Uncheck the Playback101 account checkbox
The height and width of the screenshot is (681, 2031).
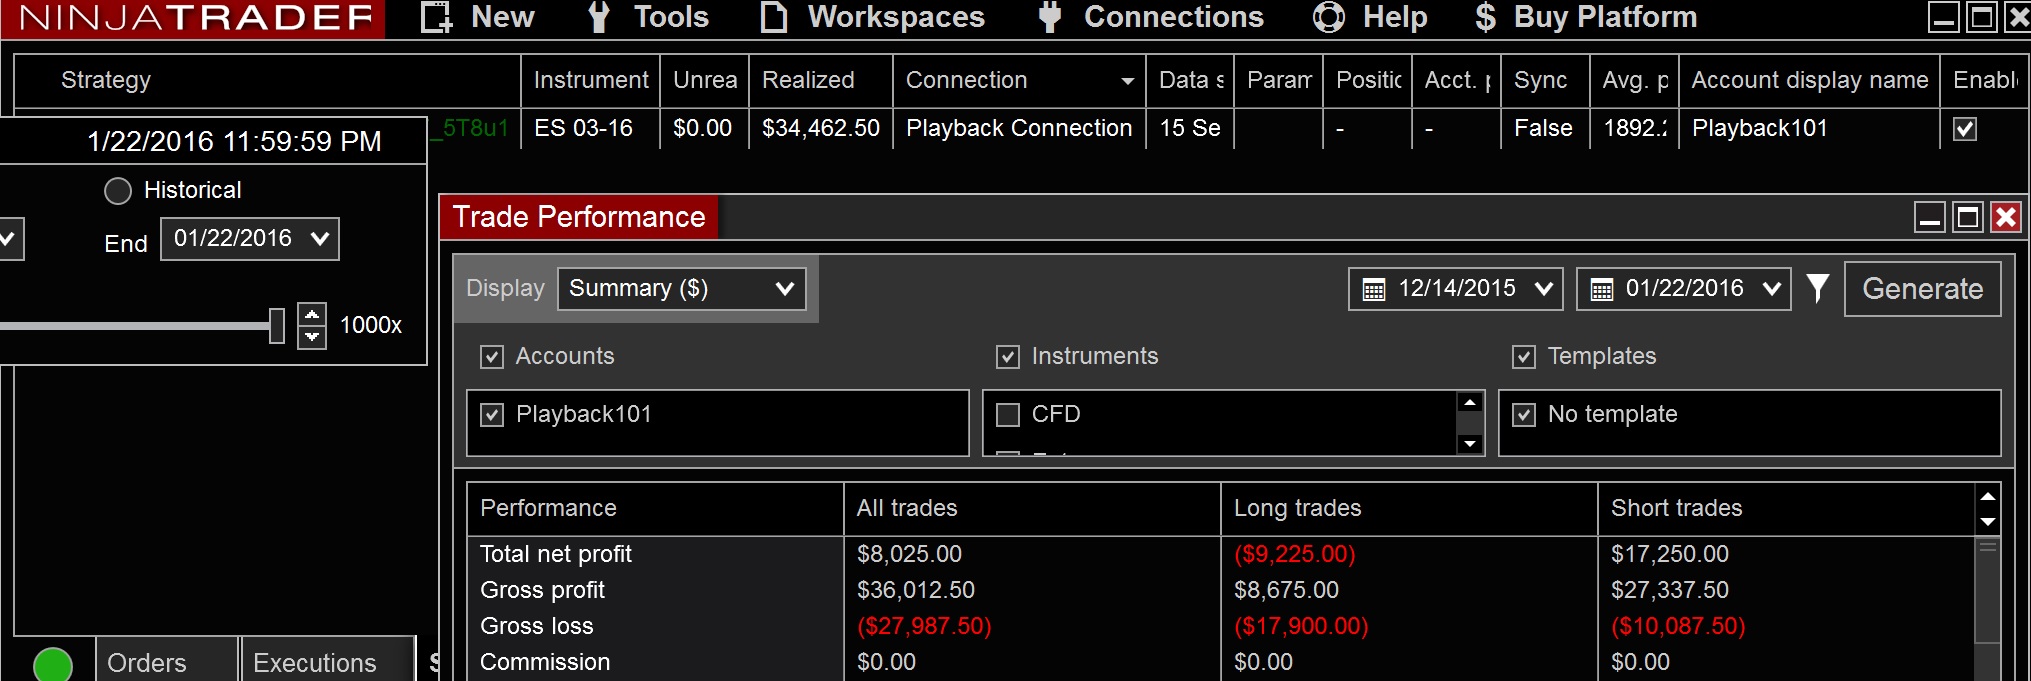pyautogui.click(x=492, y=415)
